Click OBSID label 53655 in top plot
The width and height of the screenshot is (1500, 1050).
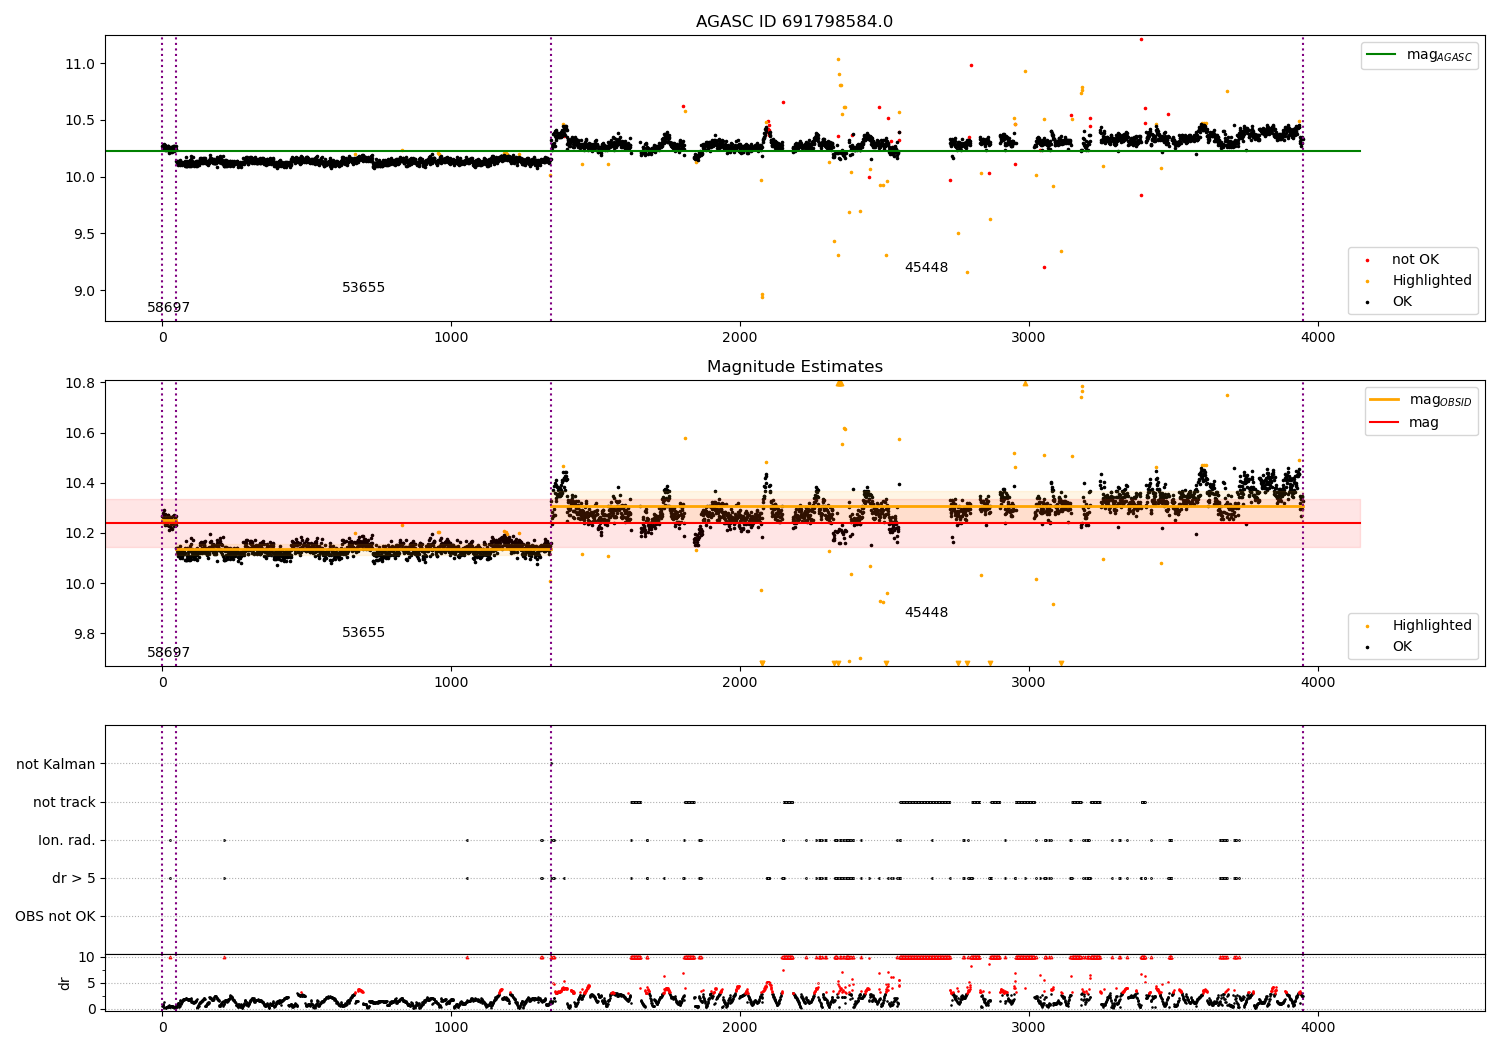(363, 288)
